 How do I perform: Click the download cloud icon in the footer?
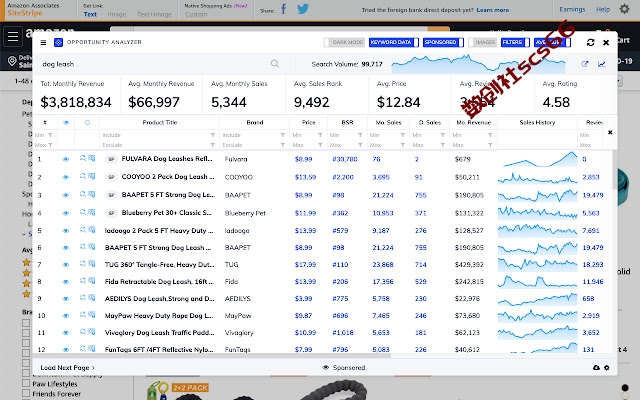click(596, 367)
